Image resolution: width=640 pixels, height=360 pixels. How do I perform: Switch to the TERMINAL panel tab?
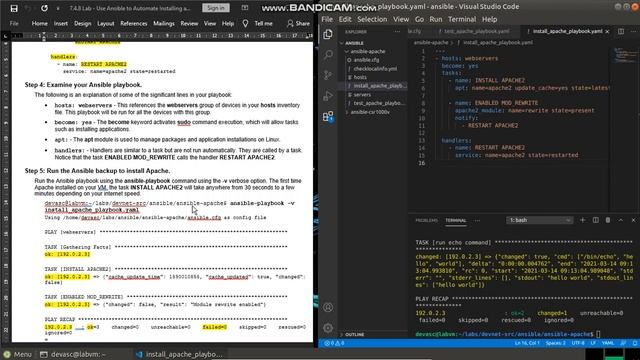(456, 220)
